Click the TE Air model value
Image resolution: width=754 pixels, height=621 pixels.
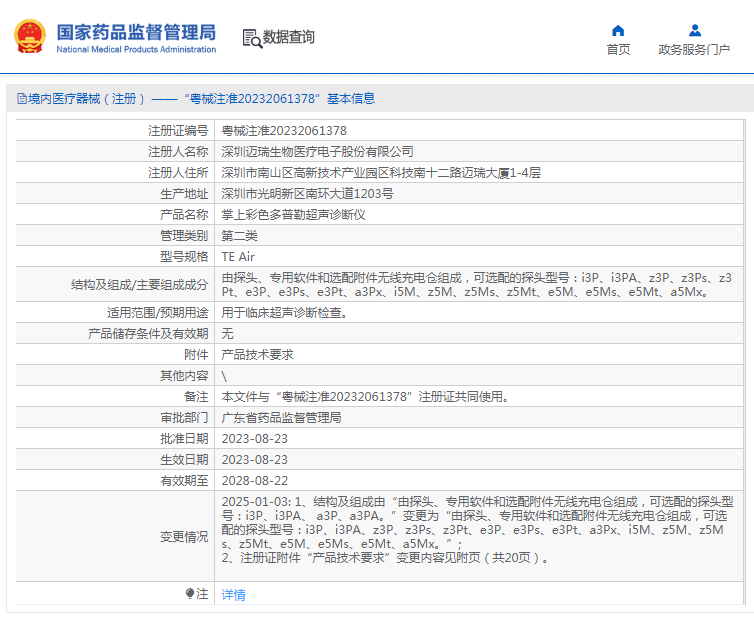tap(238, 257)
